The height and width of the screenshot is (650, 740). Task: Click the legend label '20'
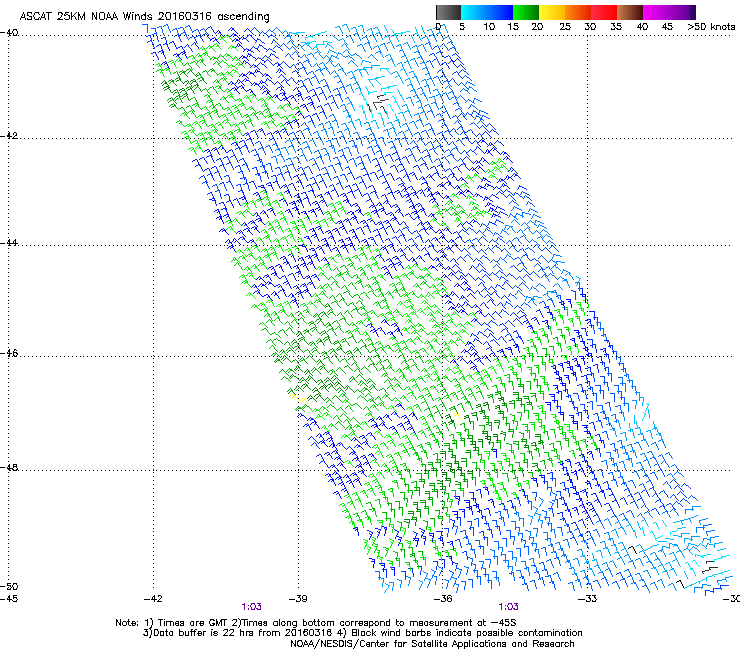537,26
